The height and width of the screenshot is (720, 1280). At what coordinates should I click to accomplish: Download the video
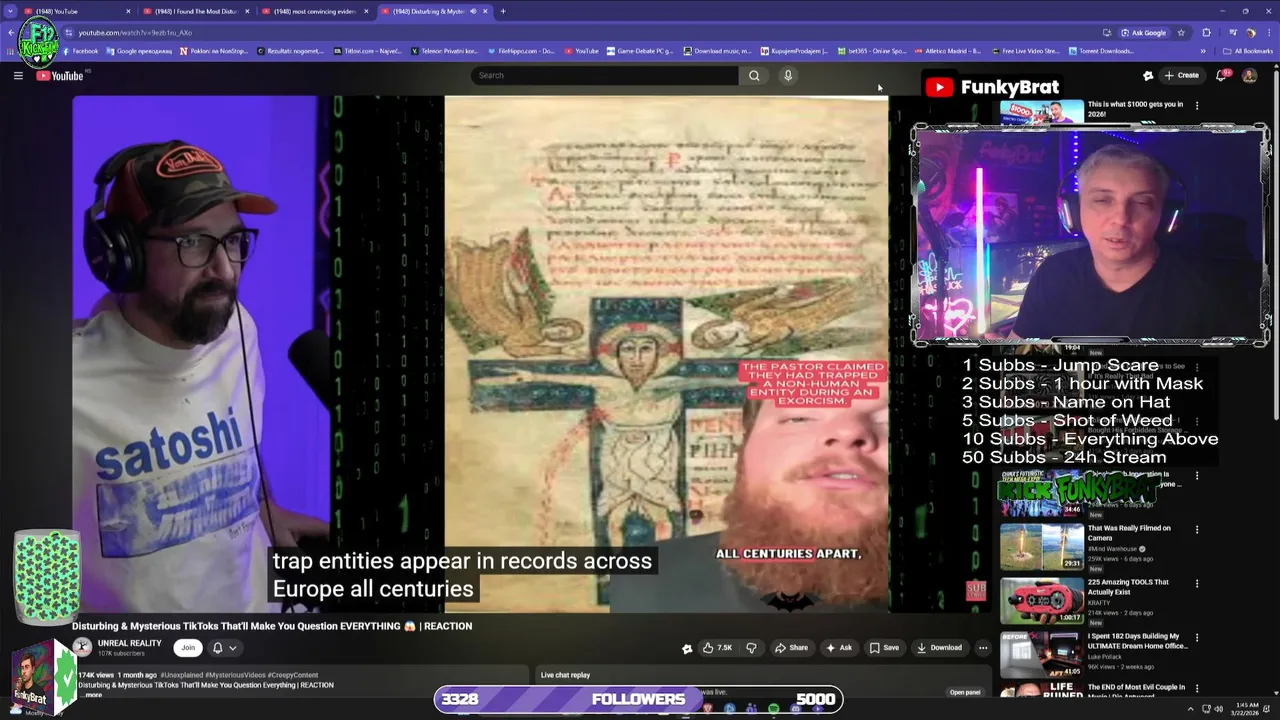940,647
